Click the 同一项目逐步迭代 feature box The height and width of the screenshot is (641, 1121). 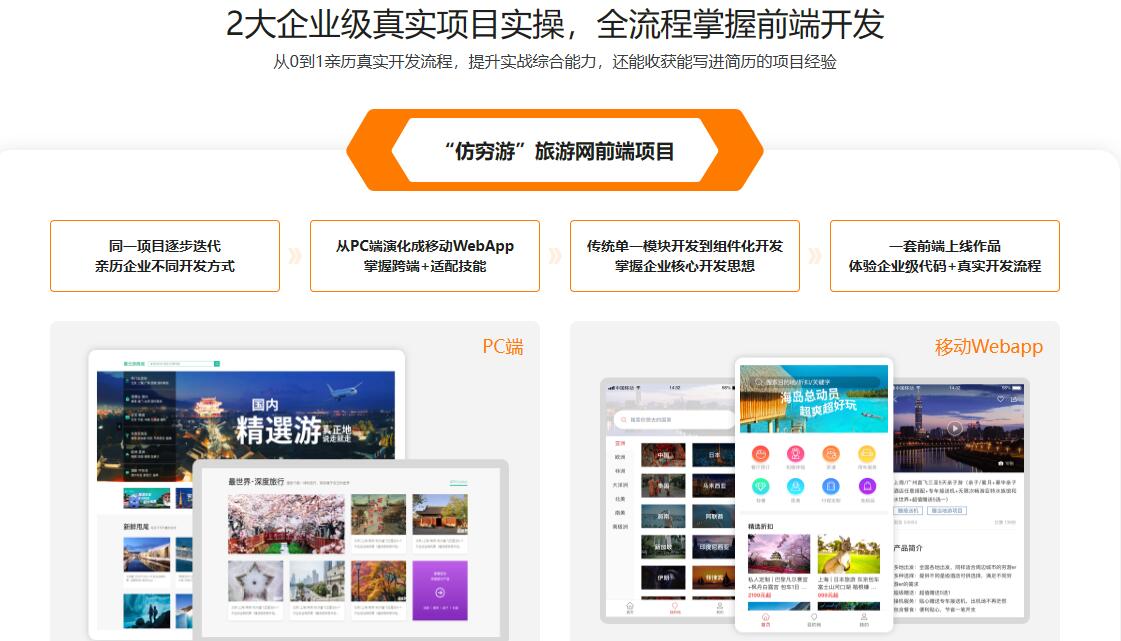click(165, 256)
